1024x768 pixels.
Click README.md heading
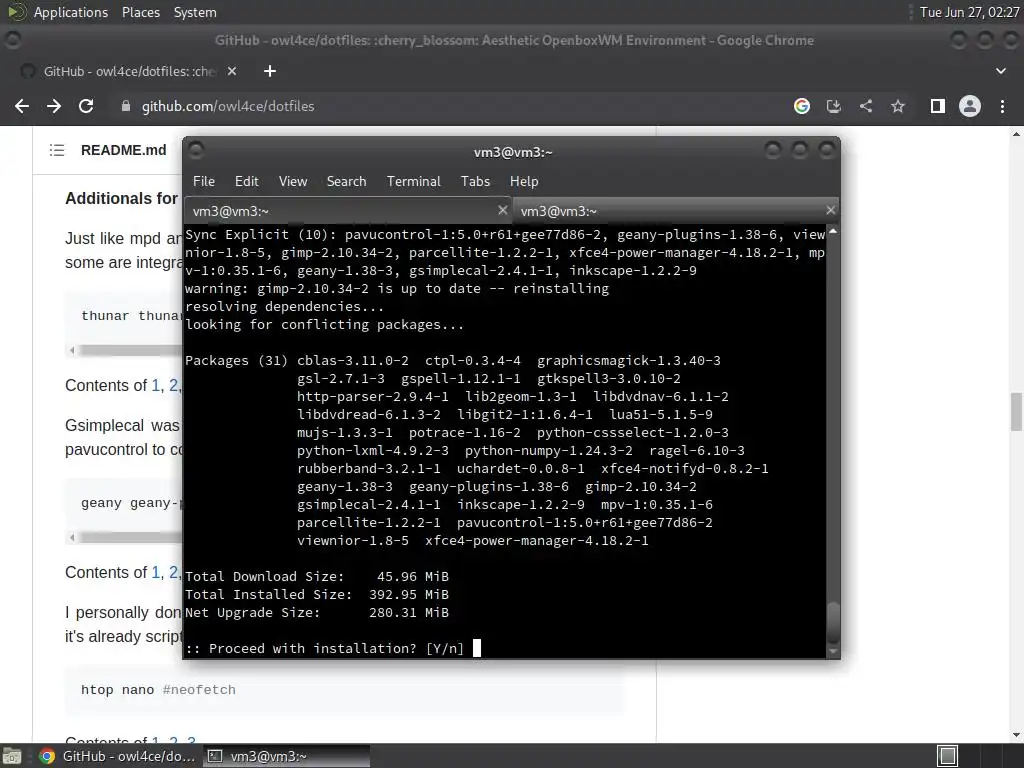pyautogui.click(x=123, y=150)
